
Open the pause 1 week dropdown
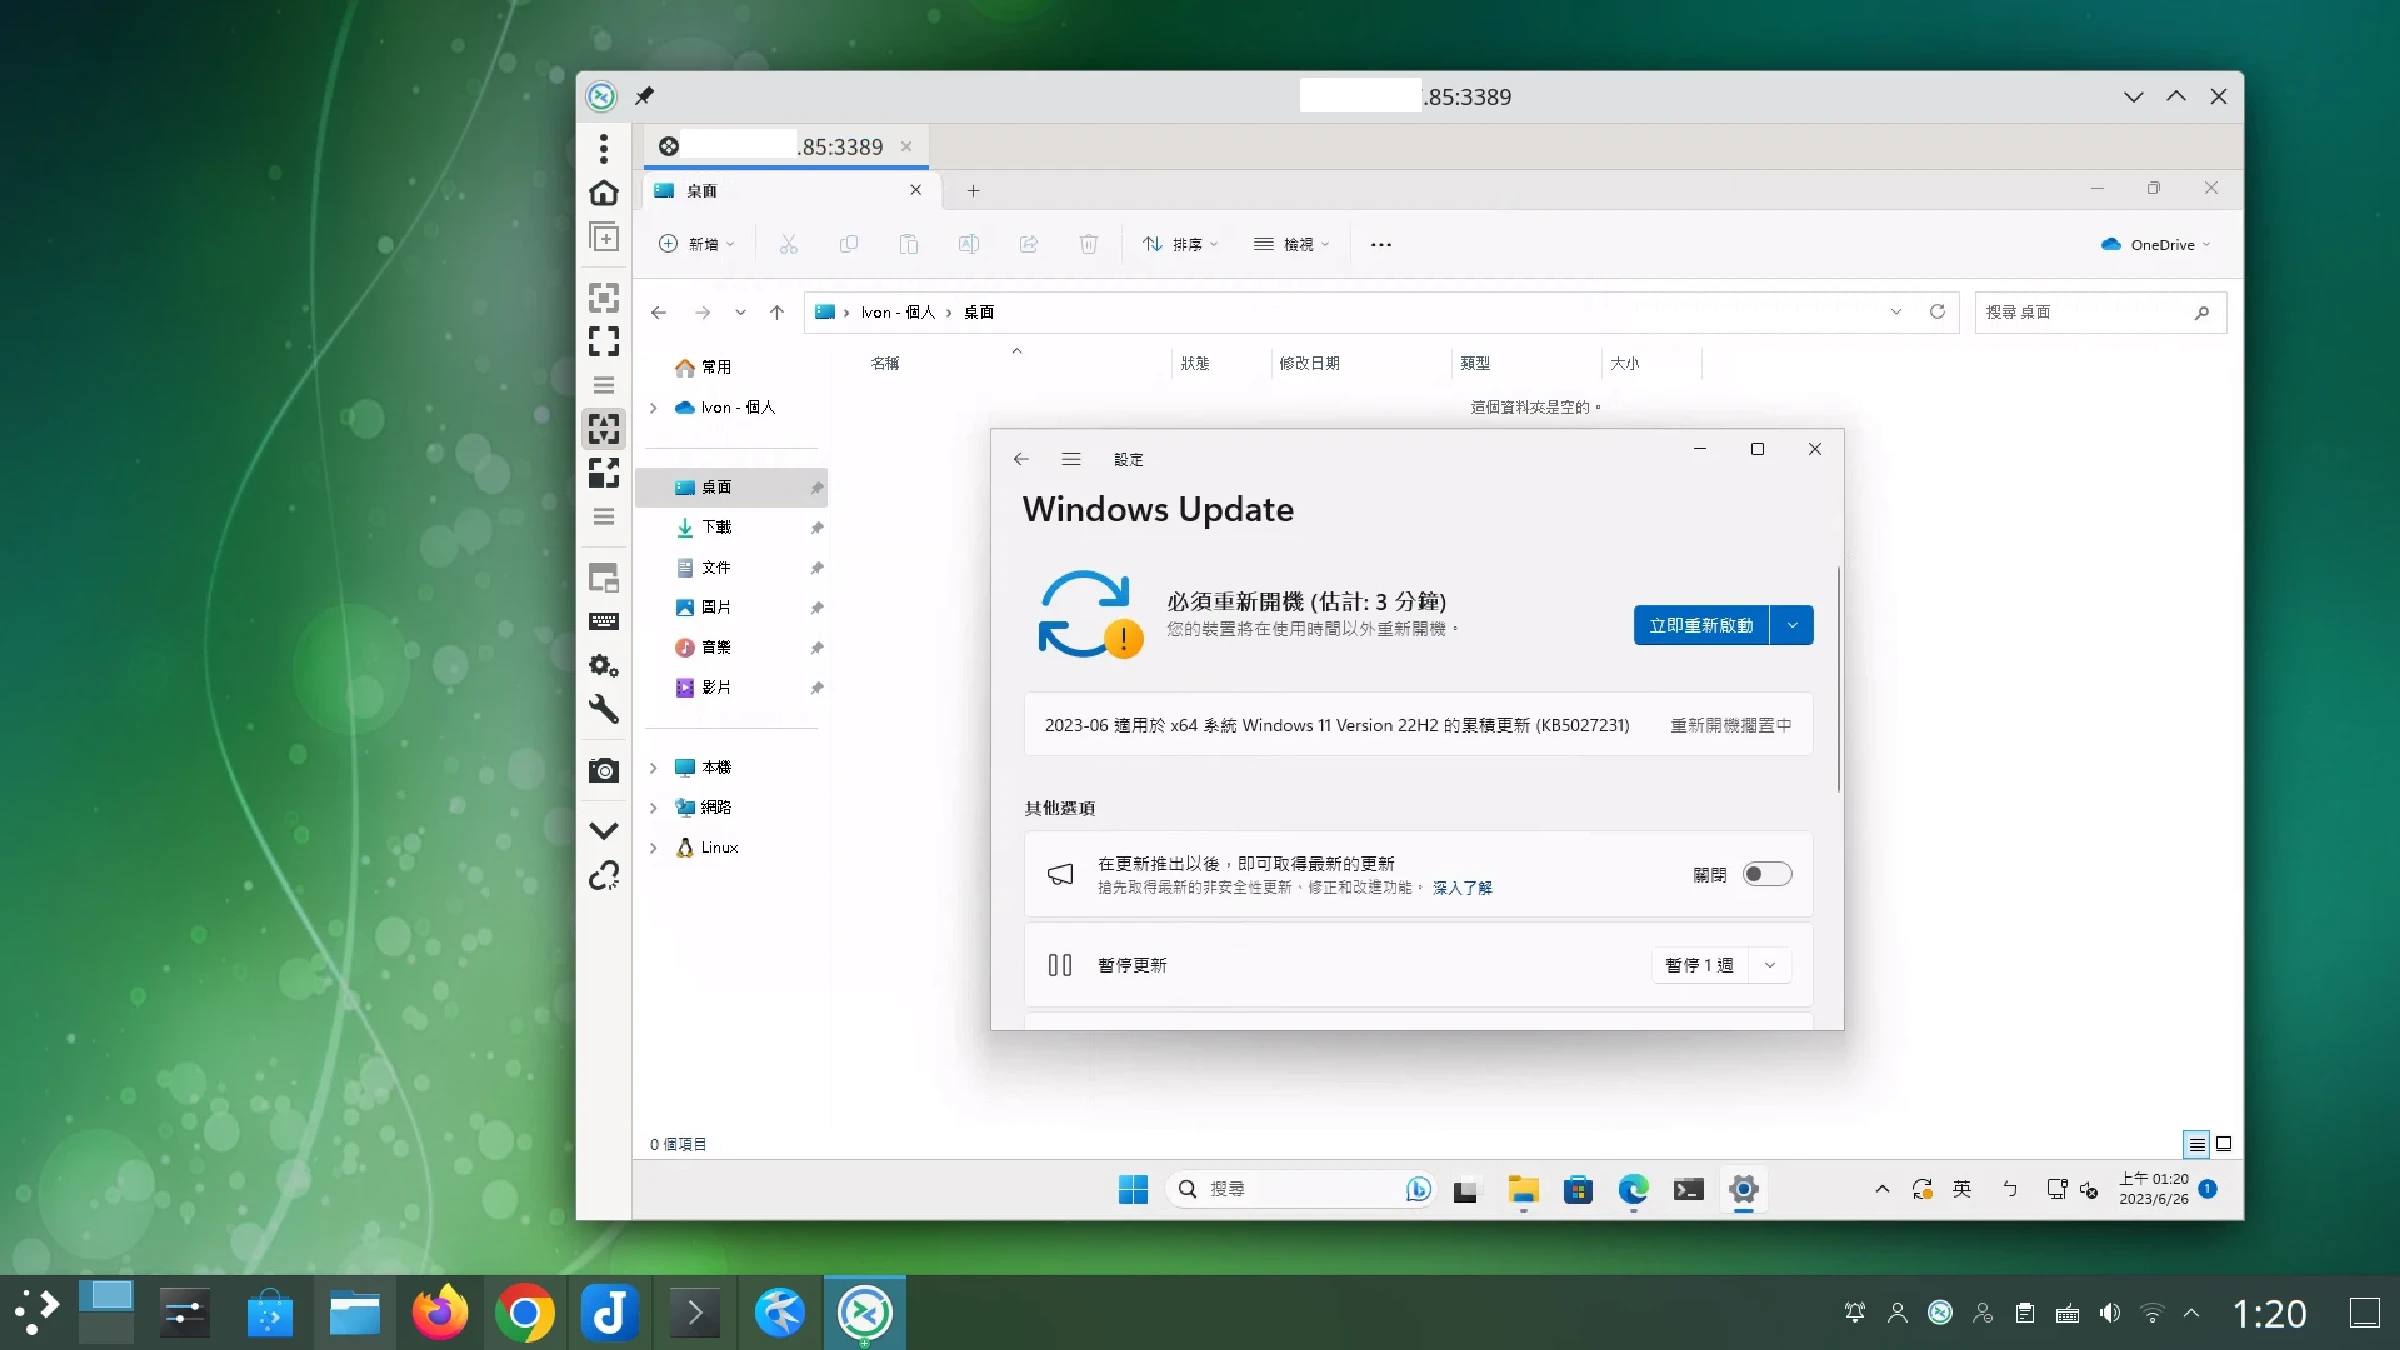coord(1770,965)
